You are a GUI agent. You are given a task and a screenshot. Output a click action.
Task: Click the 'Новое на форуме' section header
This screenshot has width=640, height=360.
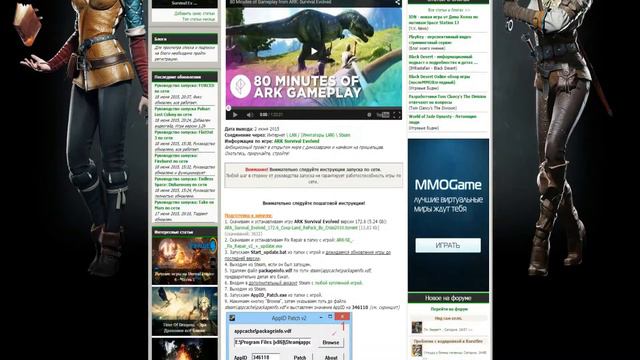coord(448,298)
